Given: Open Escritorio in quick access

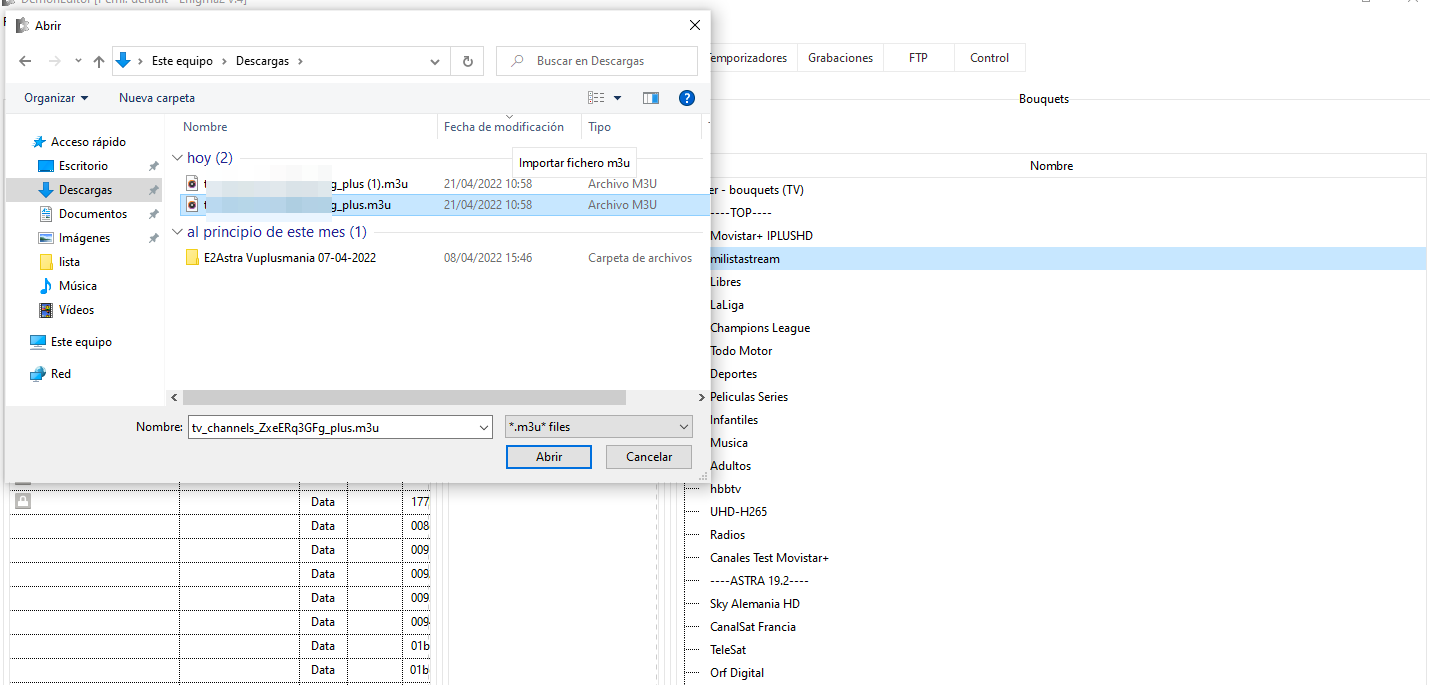Looking at the screenshot, I should click(83, 166).
